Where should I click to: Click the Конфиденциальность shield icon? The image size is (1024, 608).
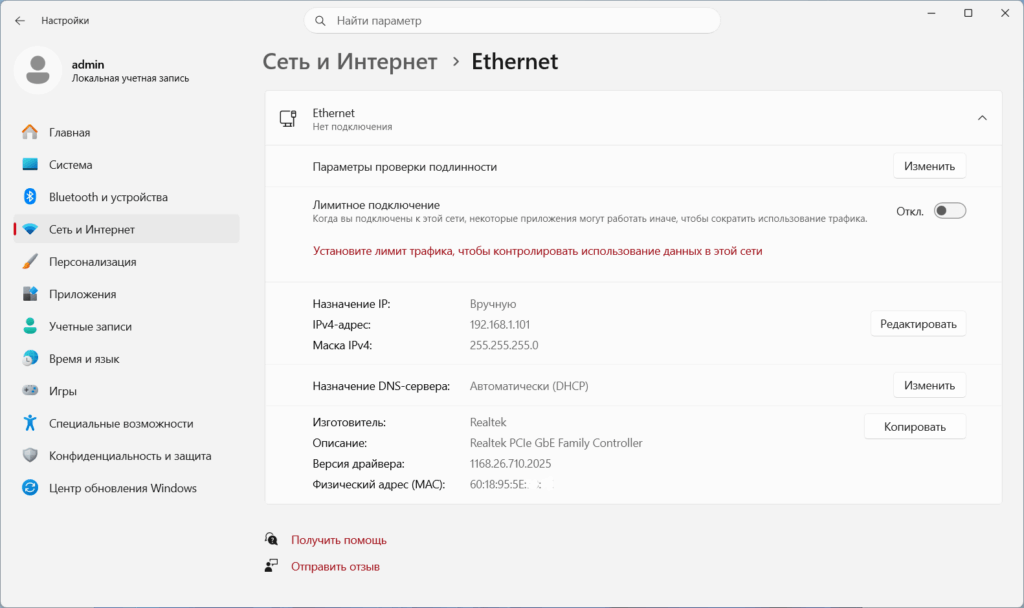coord(30,455)
